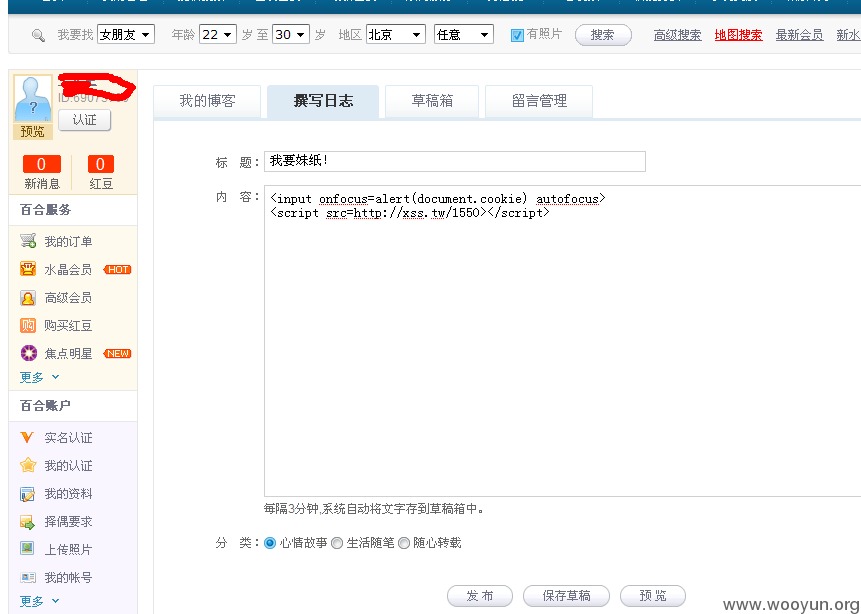Select the 生活随笔 category radio
The width and height of the screenshot is (861, 614).
pyautogui.click(x=337, y=543)
